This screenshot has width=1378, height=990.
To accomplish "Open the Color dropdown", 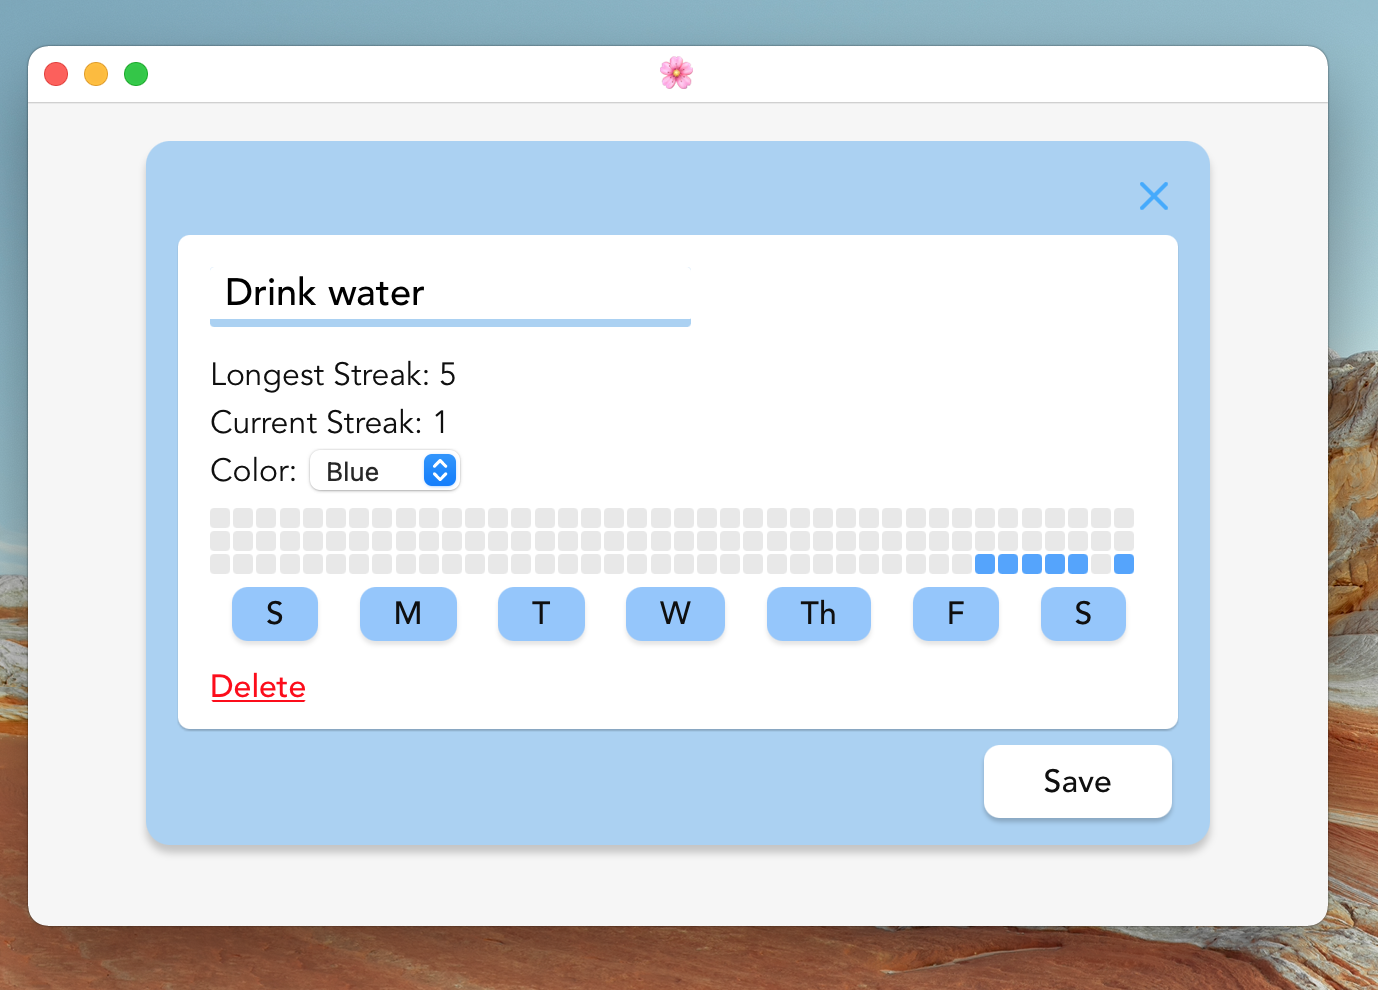I will pos(384,470).
